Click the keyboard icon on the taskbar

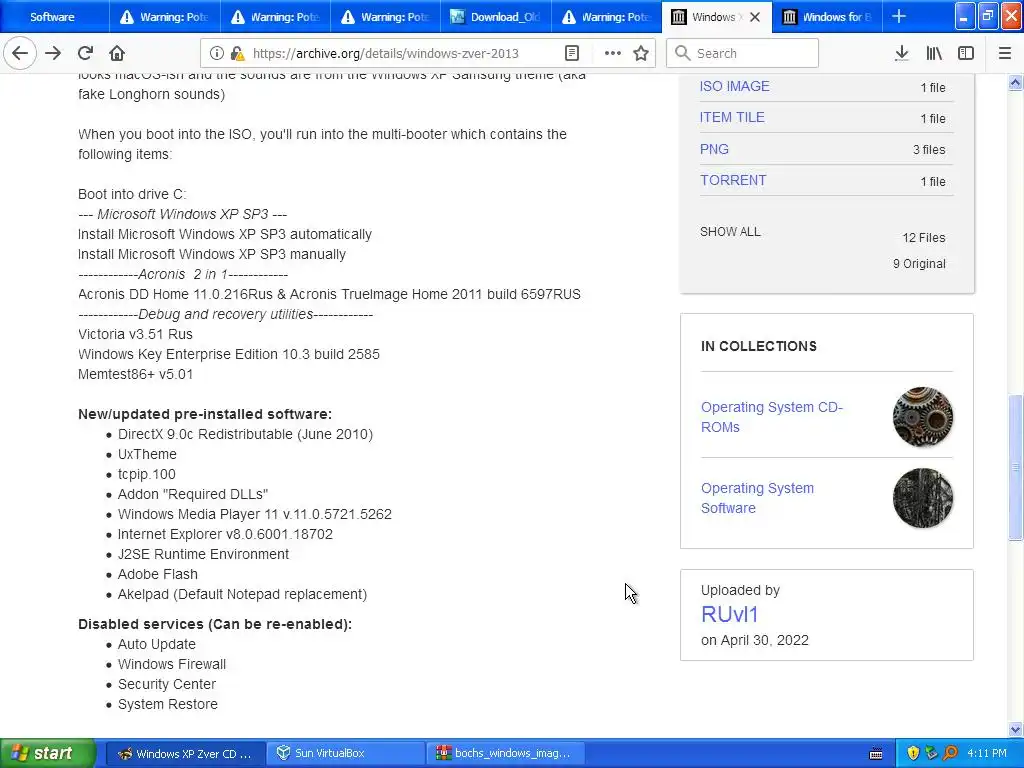pyautogui.click(x=876, y=754)
